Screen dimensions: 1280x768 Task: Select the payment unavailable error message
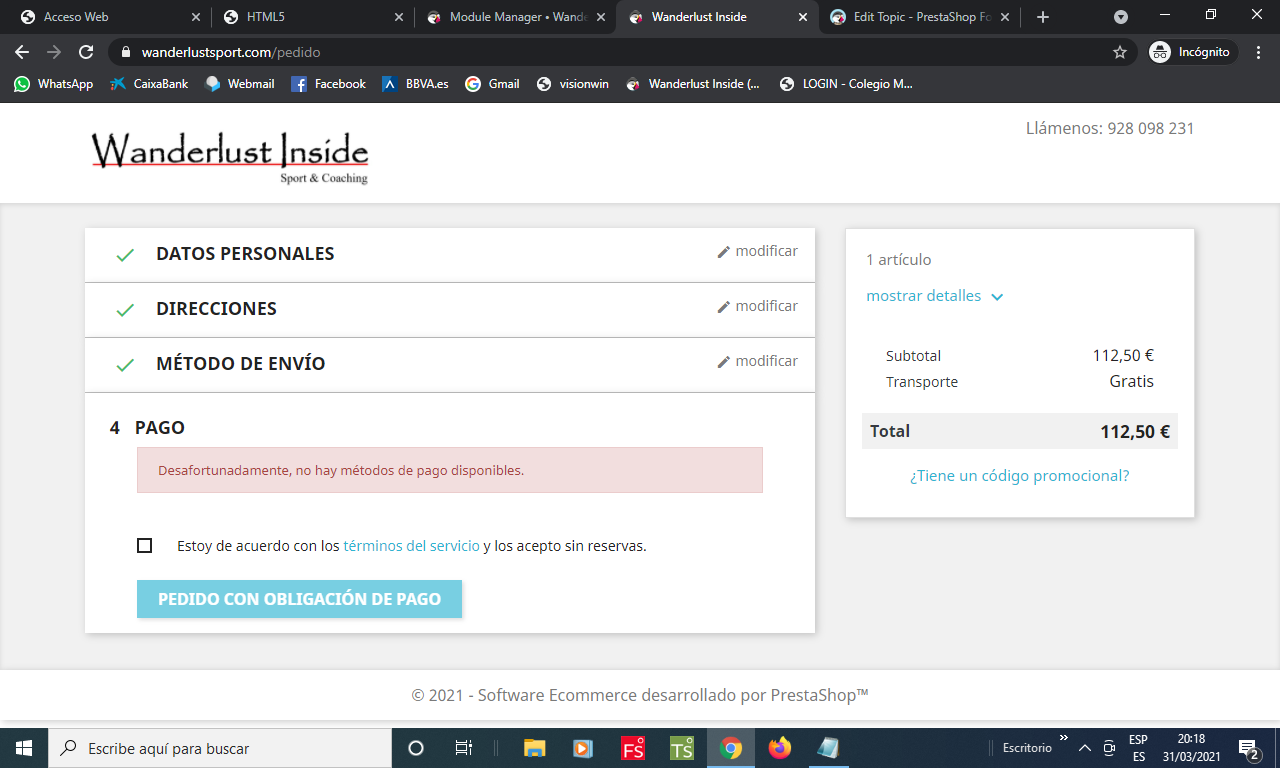click(450, 470)
